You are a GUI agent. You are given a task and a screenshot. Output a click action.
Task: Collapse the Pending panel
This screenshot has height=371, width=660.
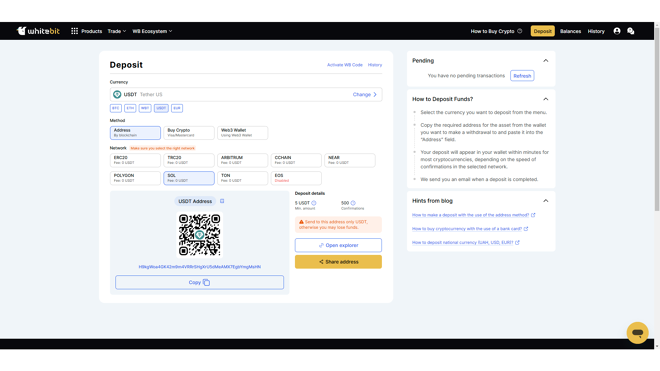546,61
